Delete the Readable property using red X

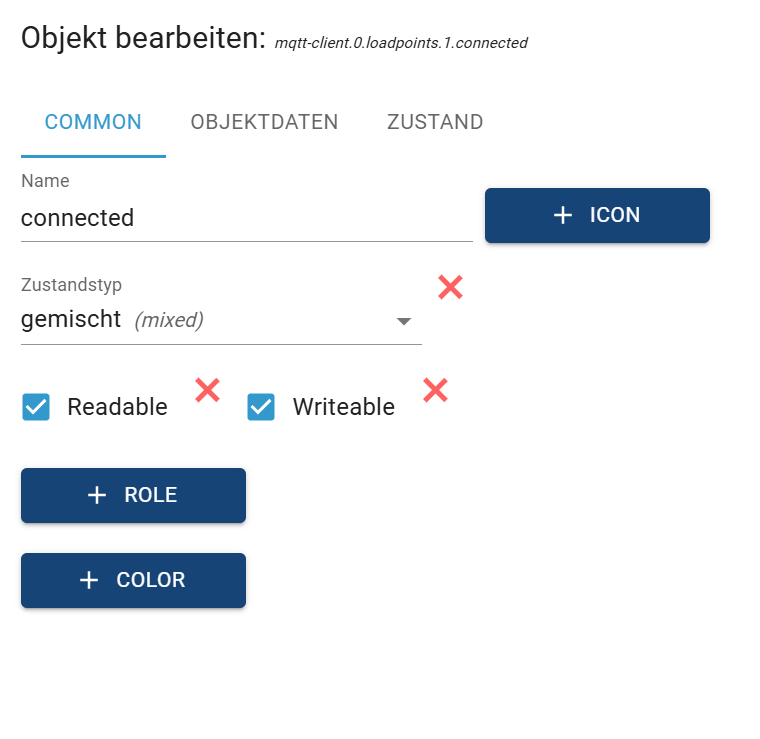pyautogui.click(x=207, y=390)
